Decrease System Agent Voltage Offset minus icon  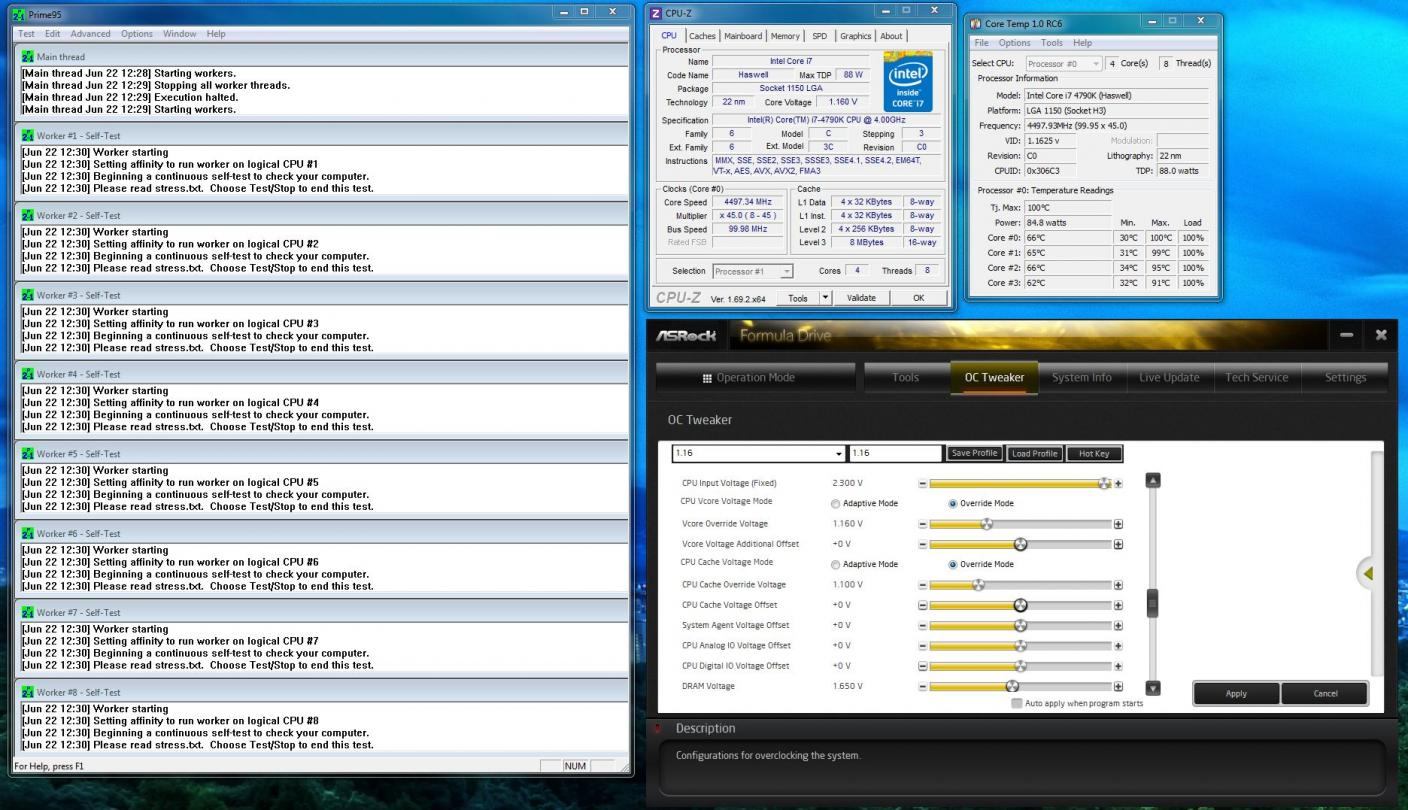pos(922,625)
